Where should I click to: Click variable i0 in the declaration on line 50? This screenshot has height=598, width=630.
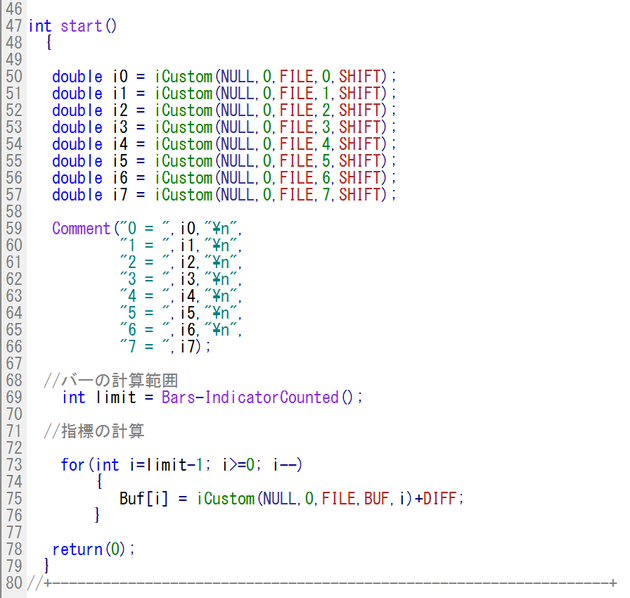(120, 76)
